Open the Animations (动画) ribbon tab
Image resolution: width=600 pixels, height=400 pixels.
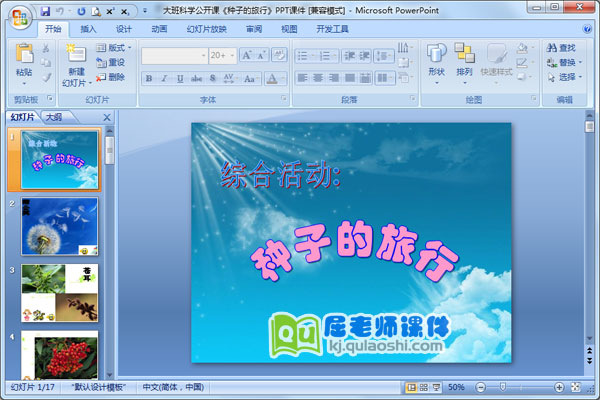[159, 29]
